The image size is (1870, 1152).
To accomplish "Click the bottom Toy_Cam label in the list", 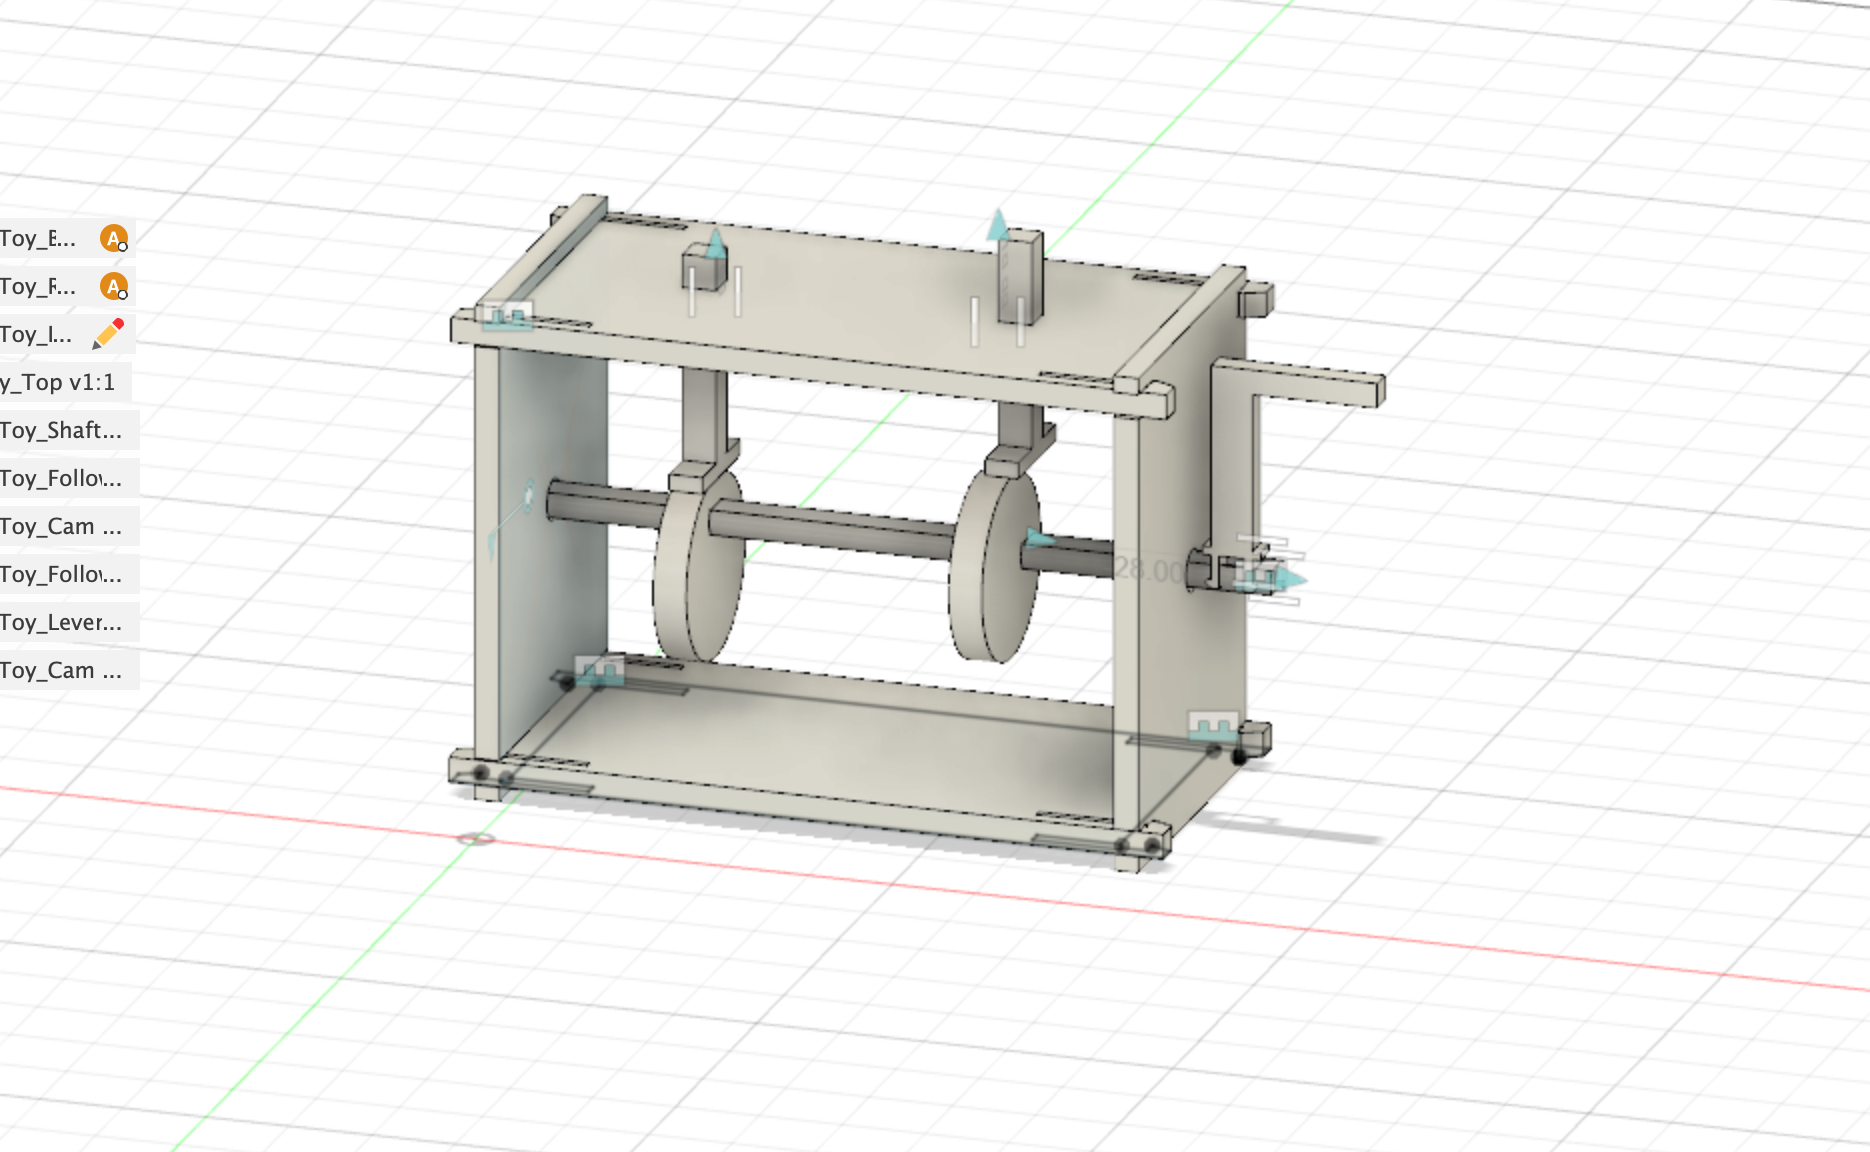I will tap(60, 670).
